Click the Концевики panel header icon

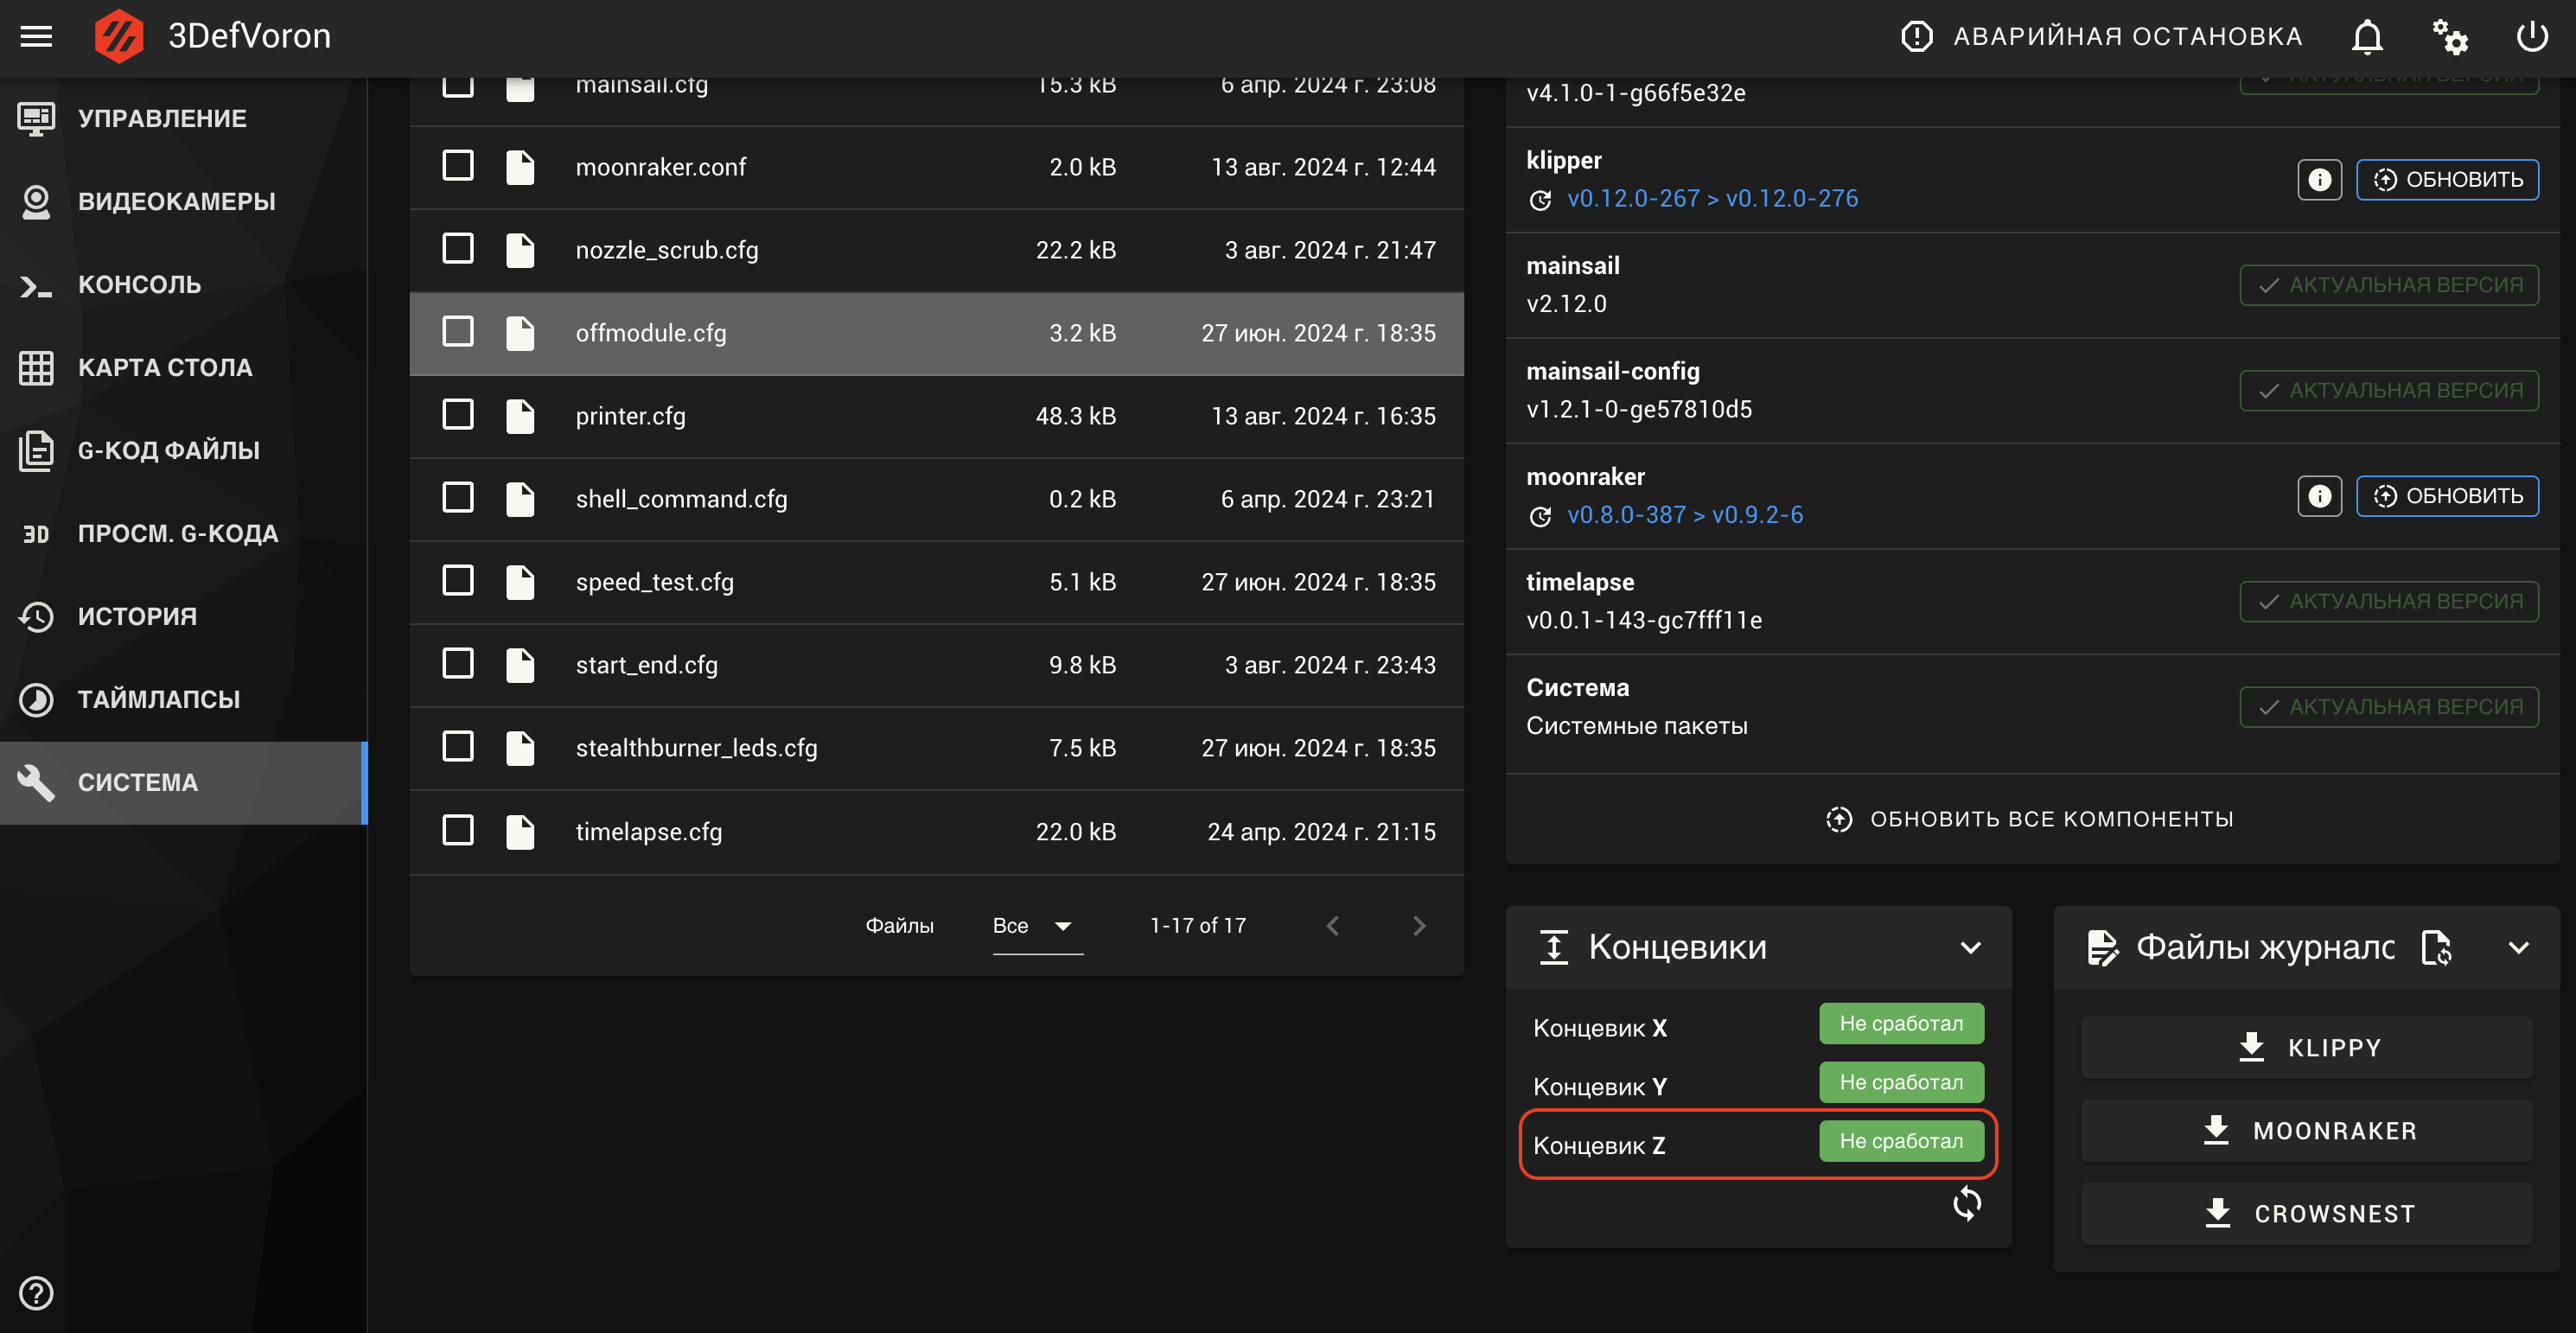[1553, 947]
